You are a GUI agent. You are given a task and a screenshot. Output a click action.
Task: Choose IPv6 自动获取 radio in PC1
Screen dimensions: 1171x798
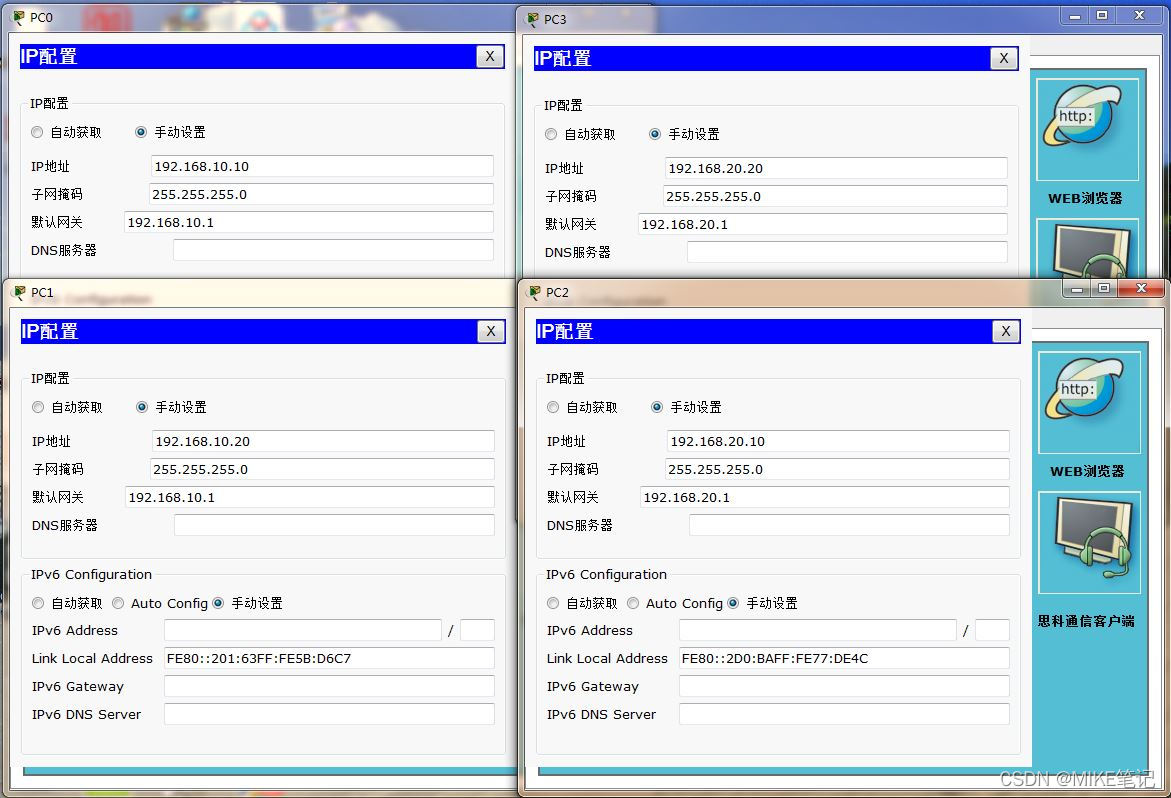click(x=38, y=603)
